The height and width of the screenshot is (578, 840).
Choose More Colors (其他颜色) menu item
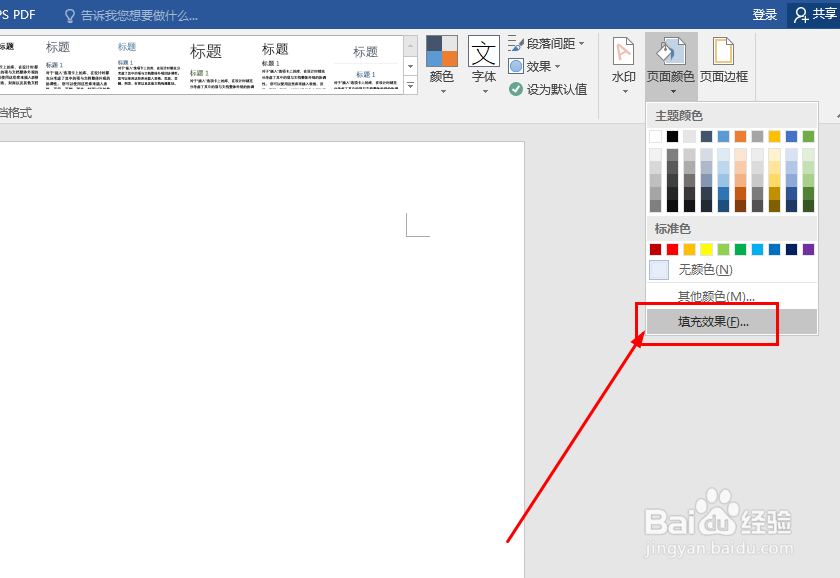coord(732,296)
